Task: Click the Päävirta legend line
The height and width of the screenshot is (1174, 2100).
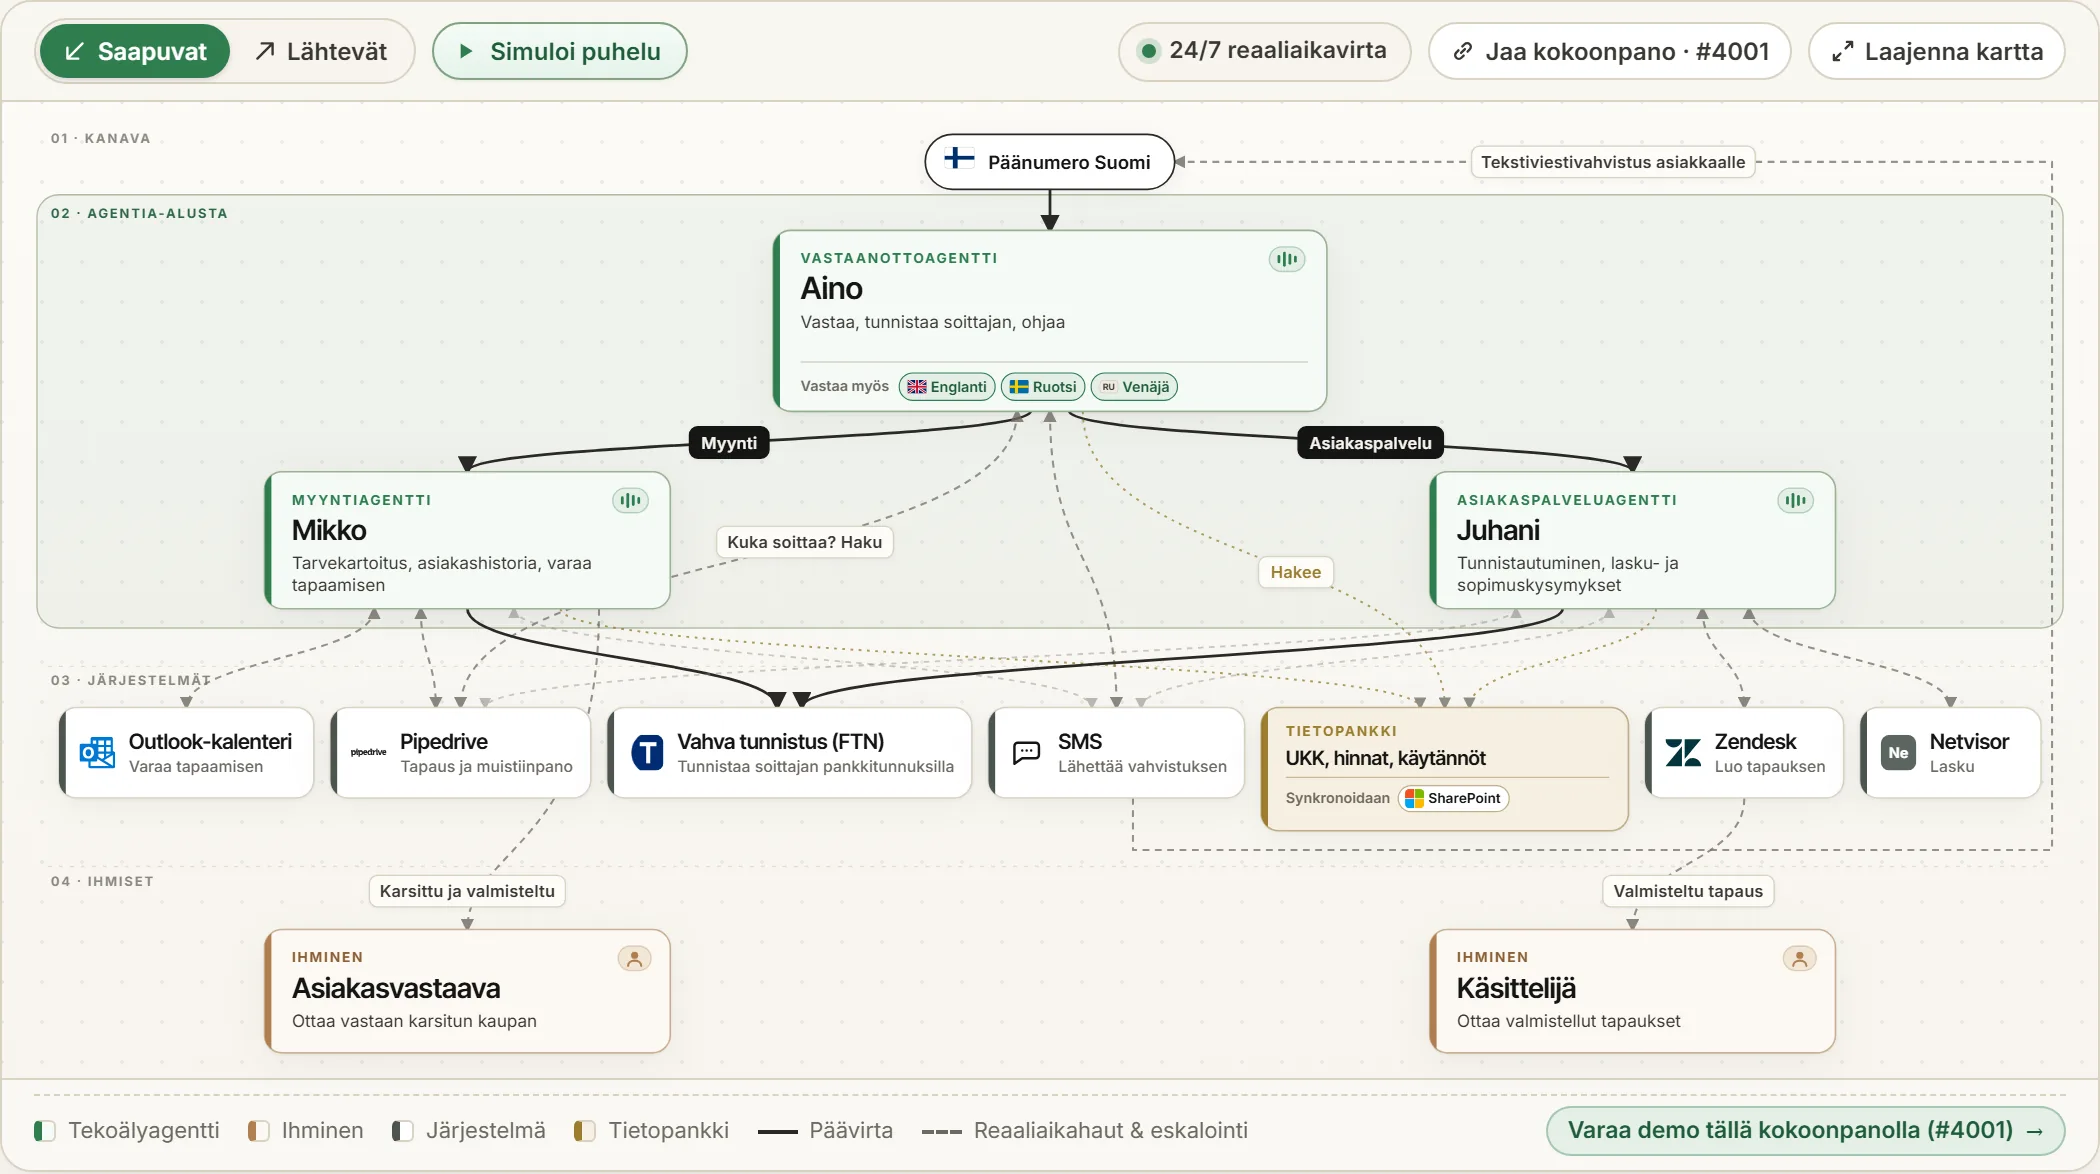Action: tap(777, 1132)
